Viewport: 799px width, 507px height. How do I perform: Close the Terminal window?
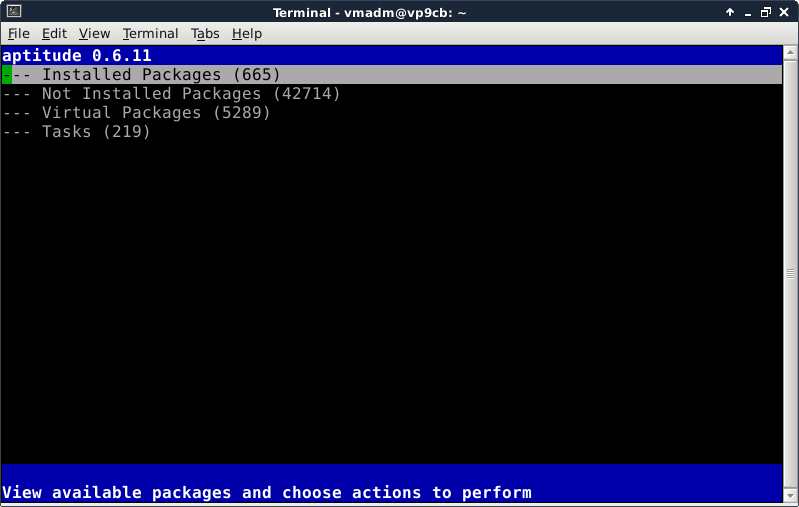(785, 12)
